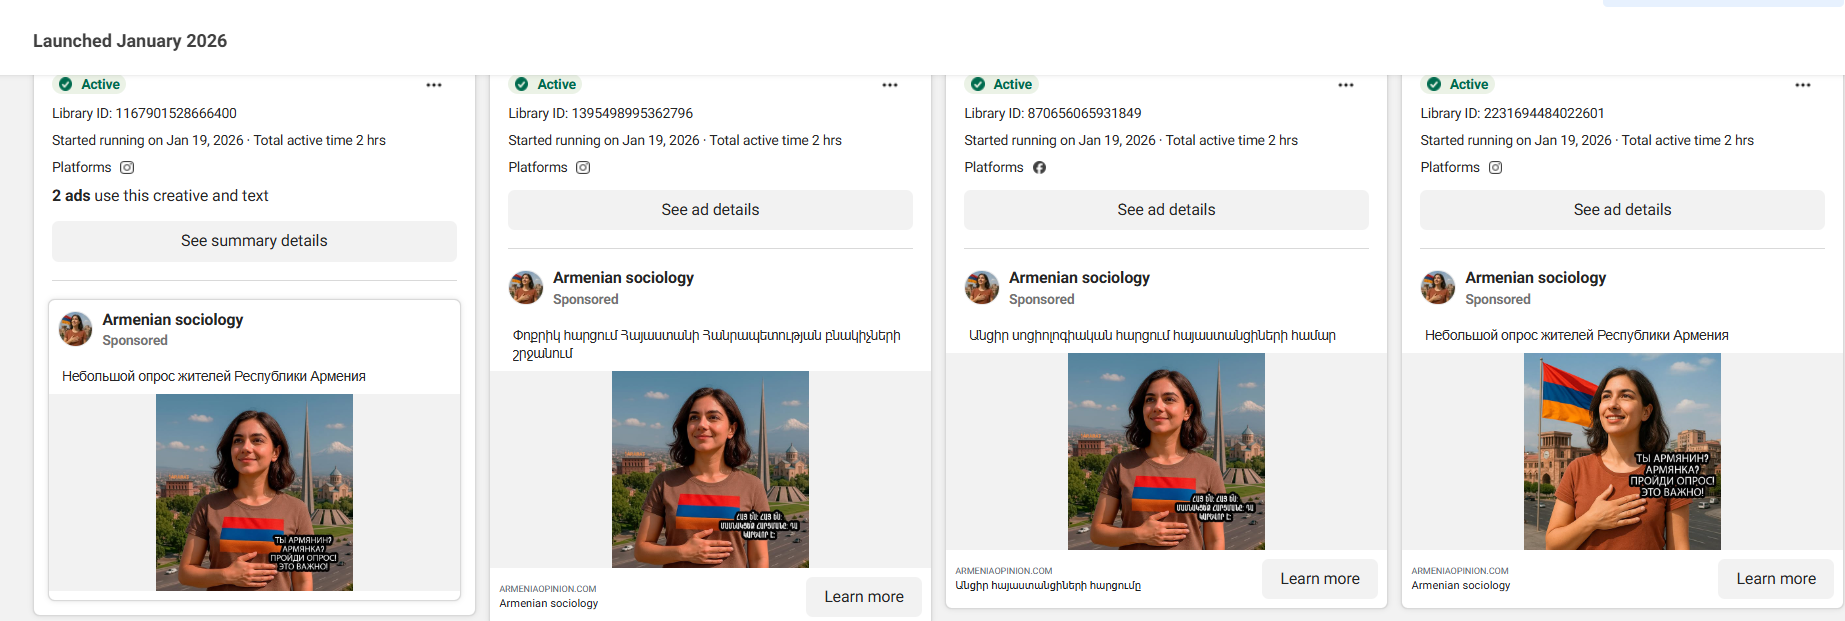Click Instagram platform icon on first ad
1845x621 pixels.
(x=127, y=168)
